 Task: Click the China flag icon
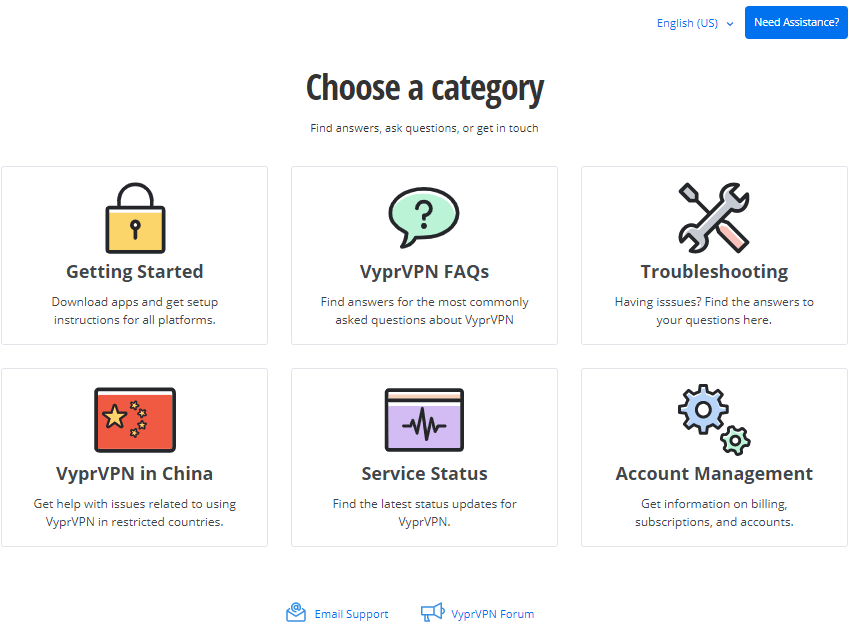[x=135, y=420]
